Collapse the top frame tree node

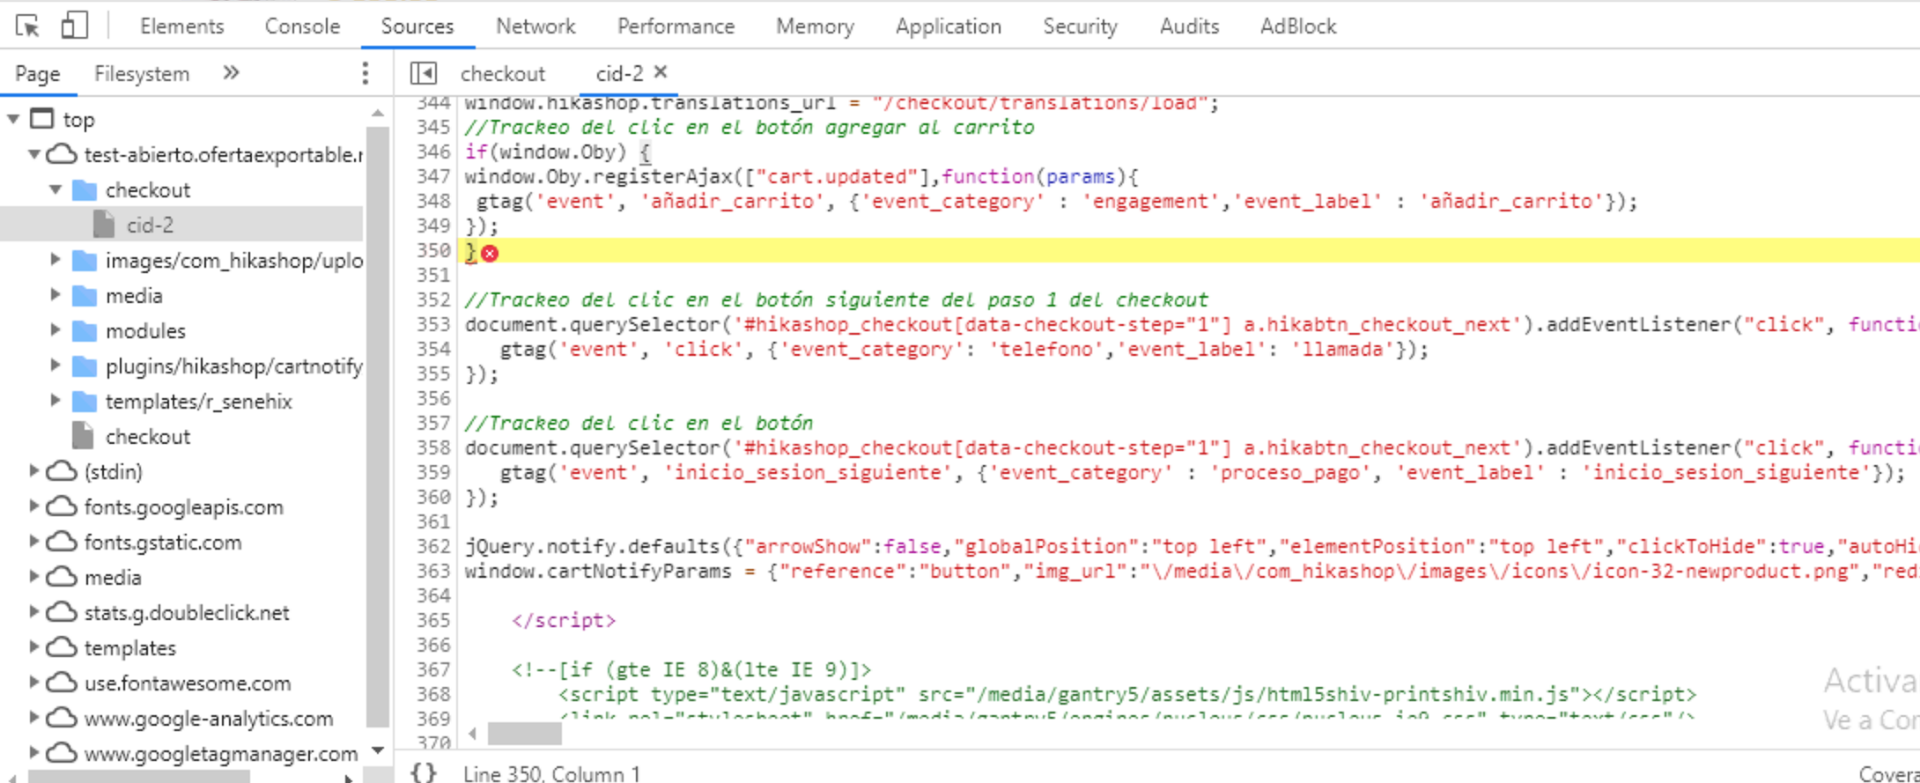click(13, 119)
